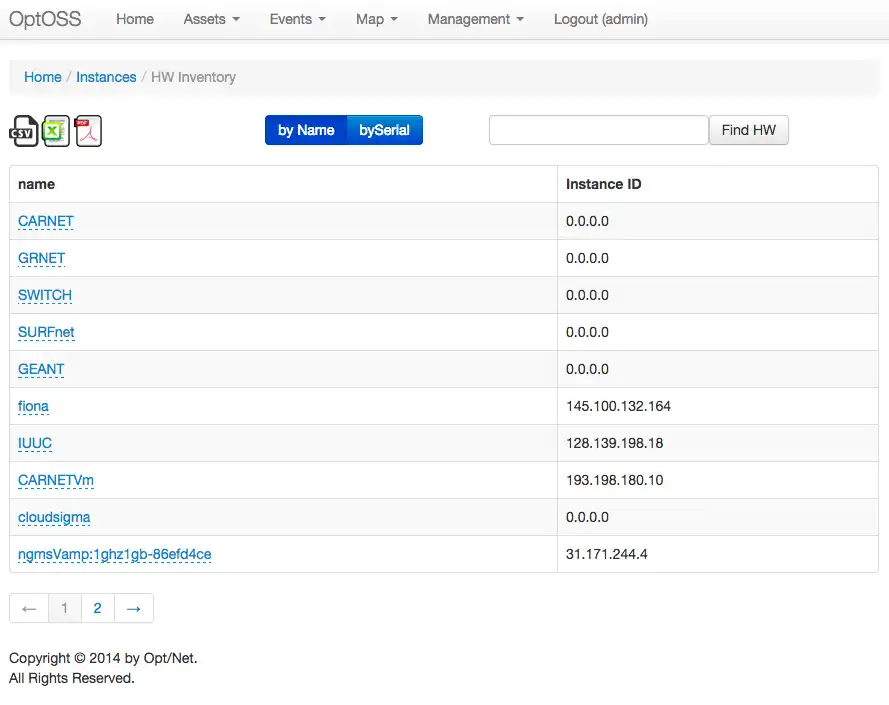Viewport: 889px width, 705px height.
Task: Select the 0.0.0.0 cell for CARNET
Action: click(x=718, y=221)
